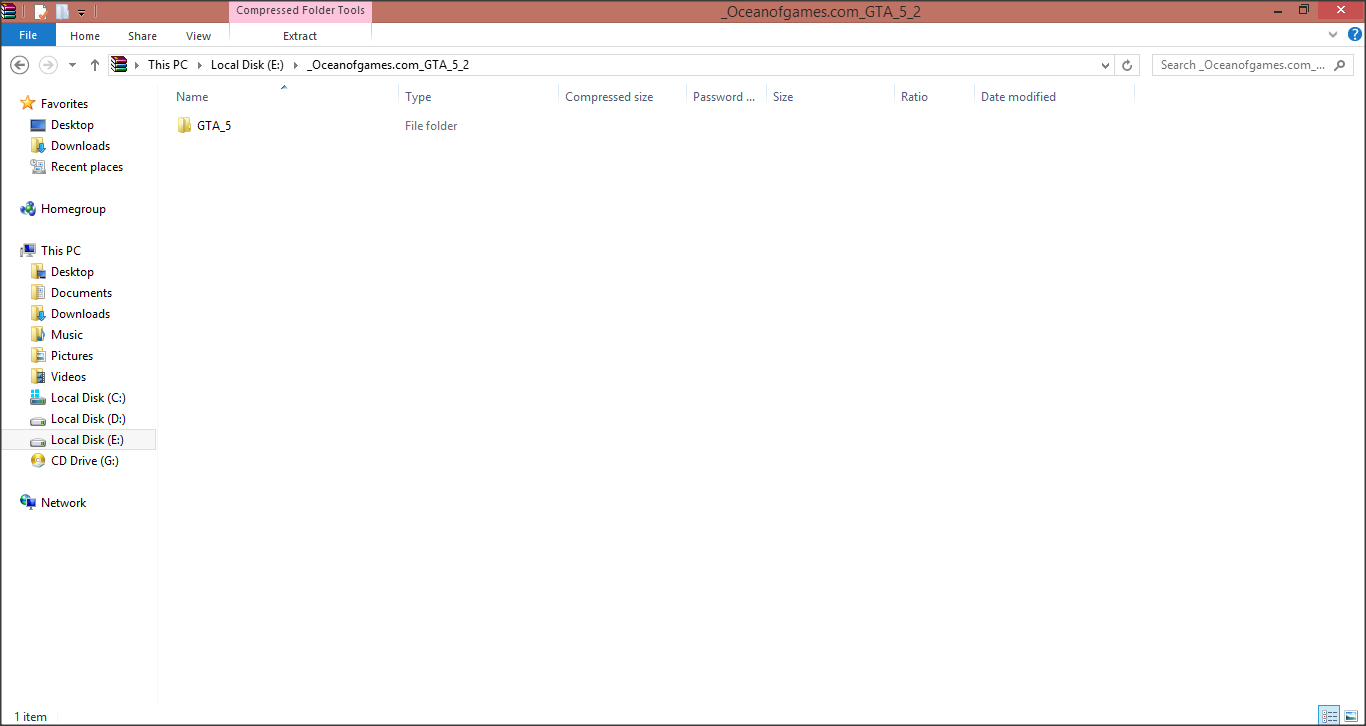The width and height of the screenshot is (1366, 726).
Task: Click the 'File folder' type cell
Action: [431, 126]
